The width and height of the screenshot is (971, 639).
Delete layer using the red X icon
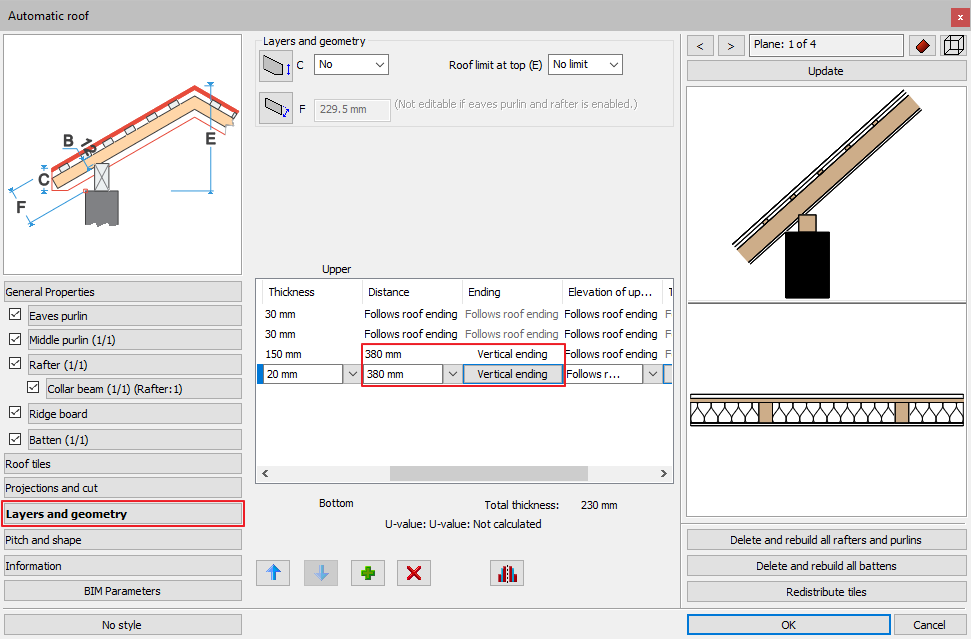click(x=414, y=573)
